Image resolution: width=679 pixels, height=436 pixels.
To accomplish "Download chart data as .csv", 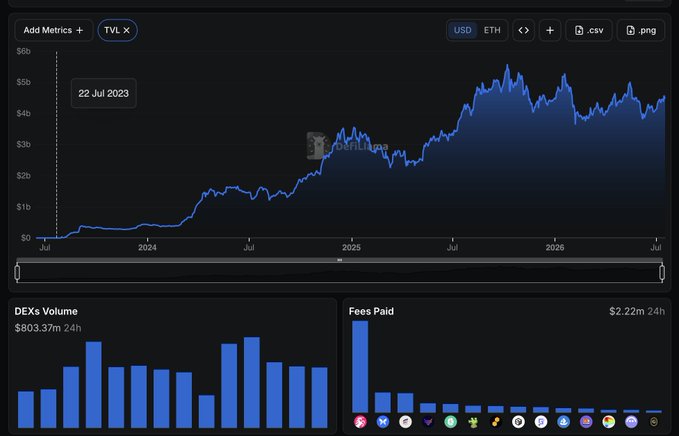I will tap(589, 30).
